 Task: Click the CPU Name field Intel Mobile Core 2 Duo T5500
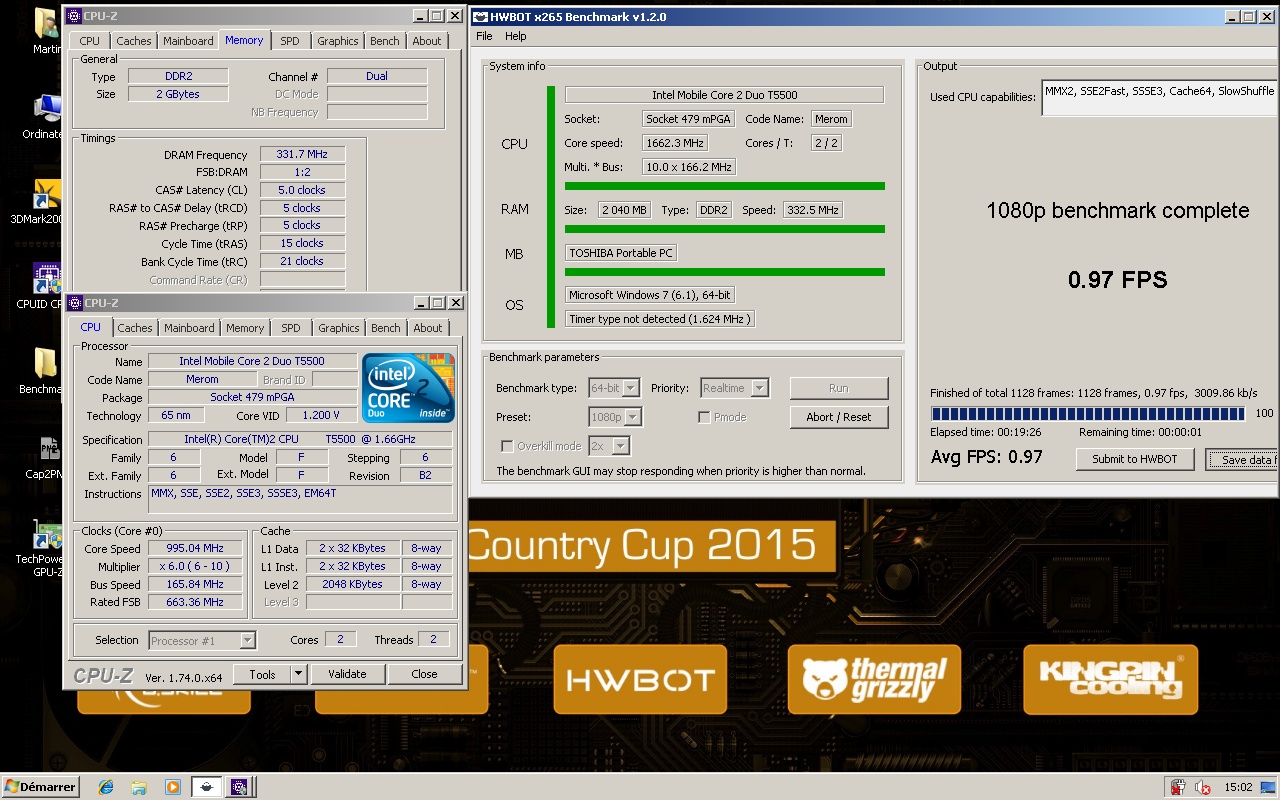[252, 361]
